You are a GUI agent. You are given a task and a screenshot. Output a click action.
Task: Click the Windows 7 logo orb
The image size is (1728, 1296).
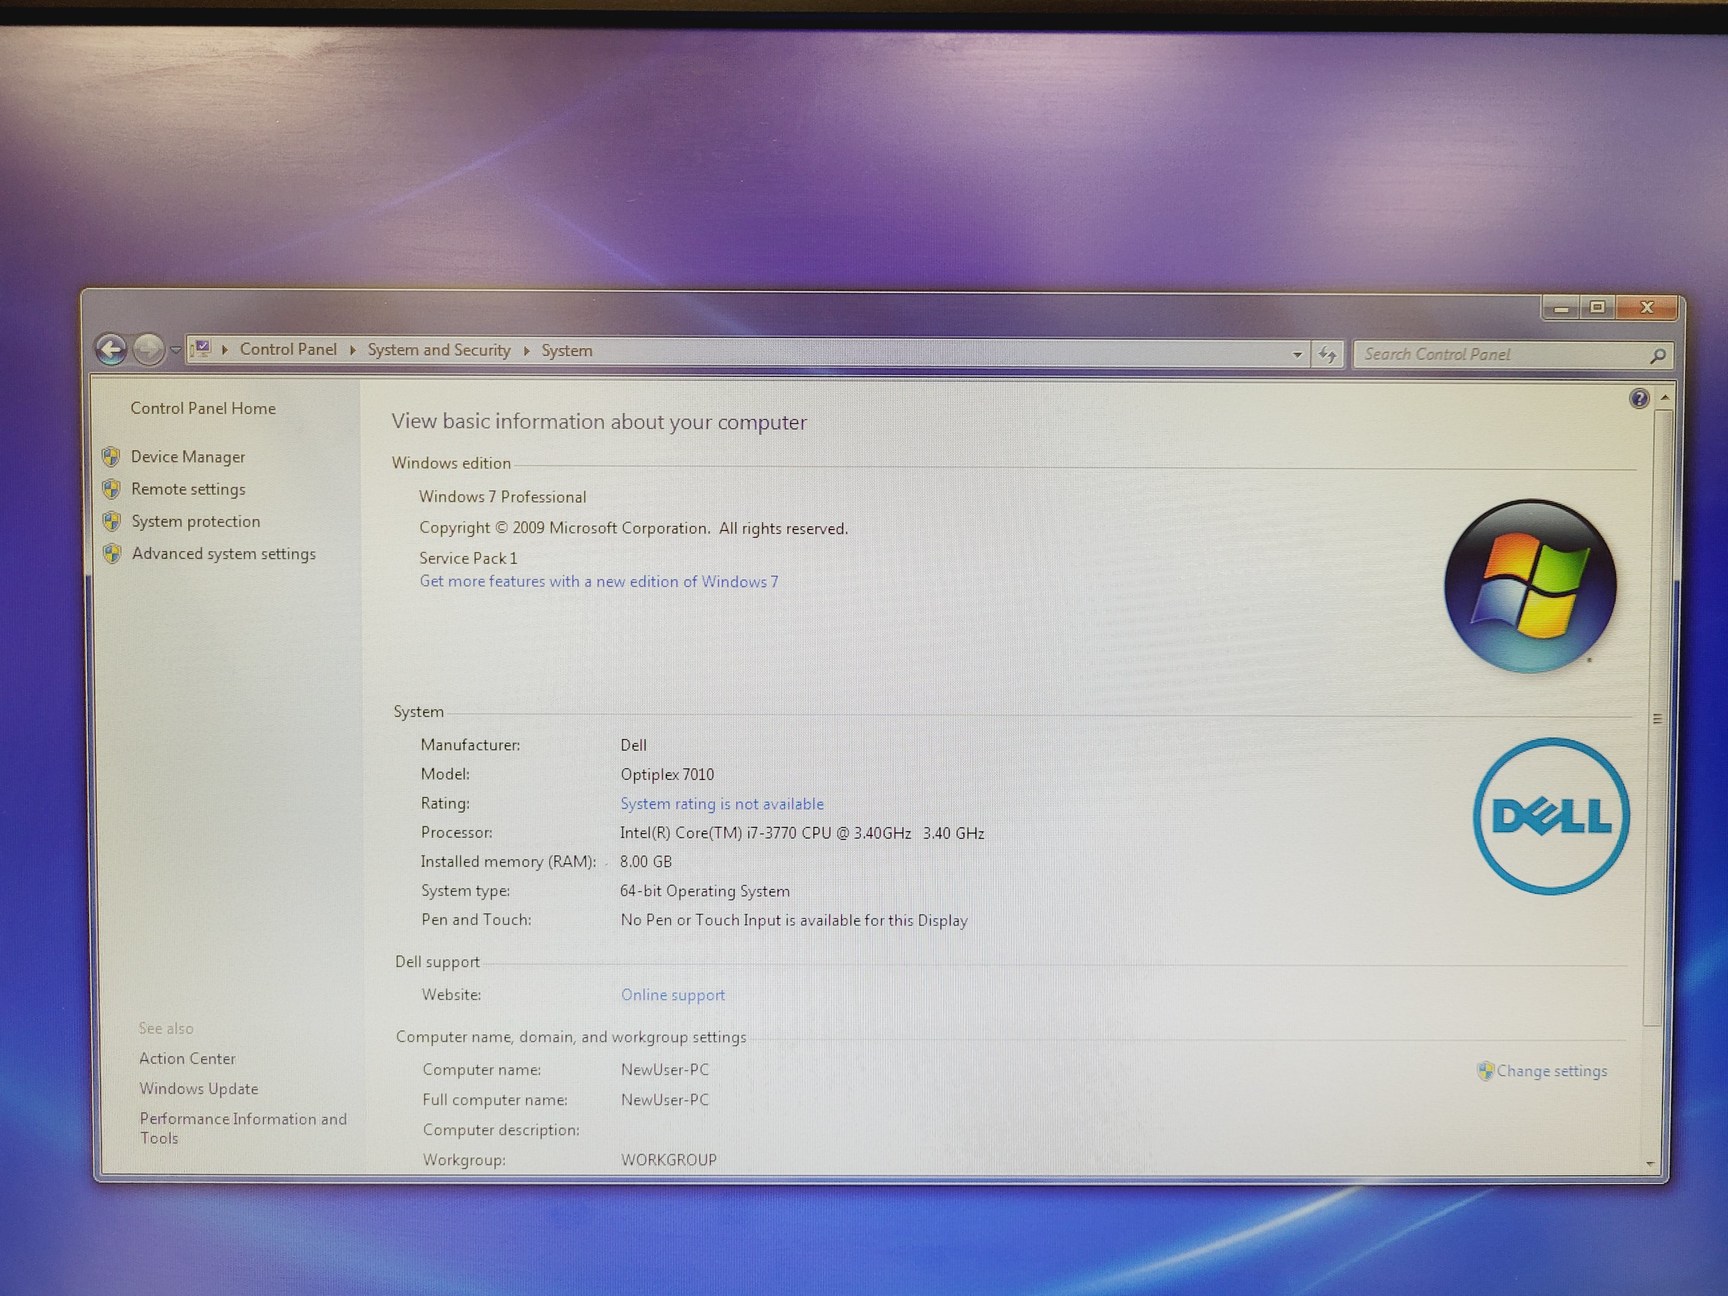1530,586
